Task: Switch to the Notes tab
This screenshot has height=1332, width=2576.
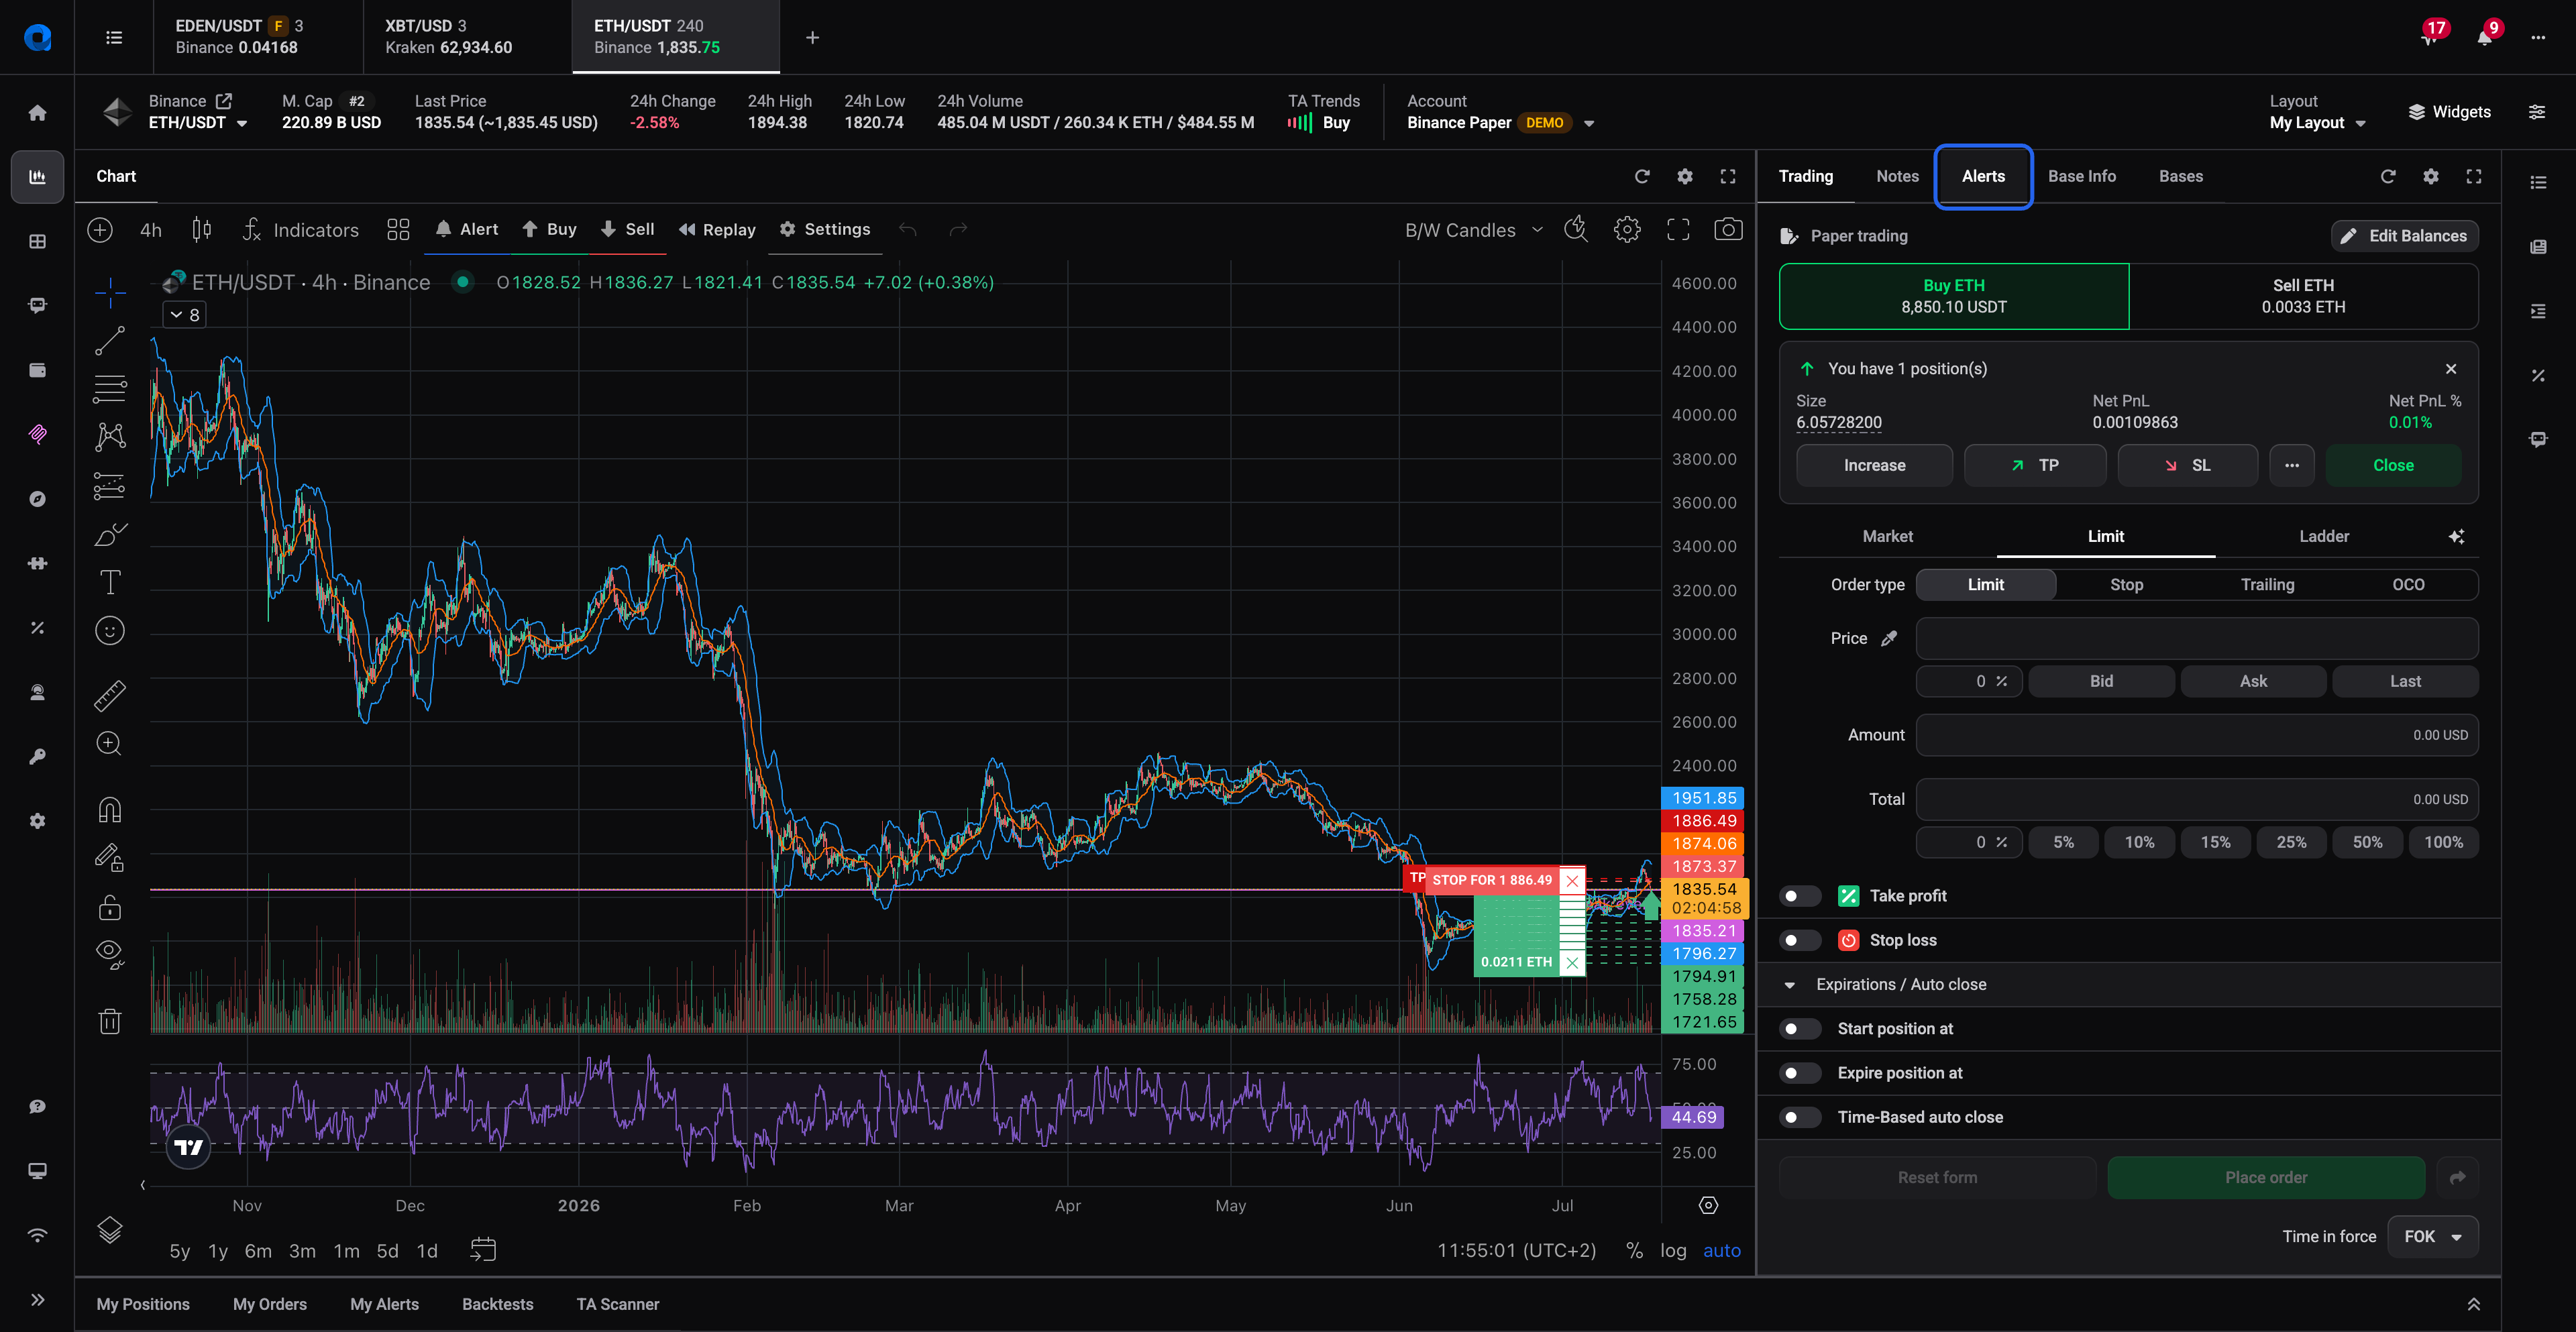Action: (x=1897, y=176)
